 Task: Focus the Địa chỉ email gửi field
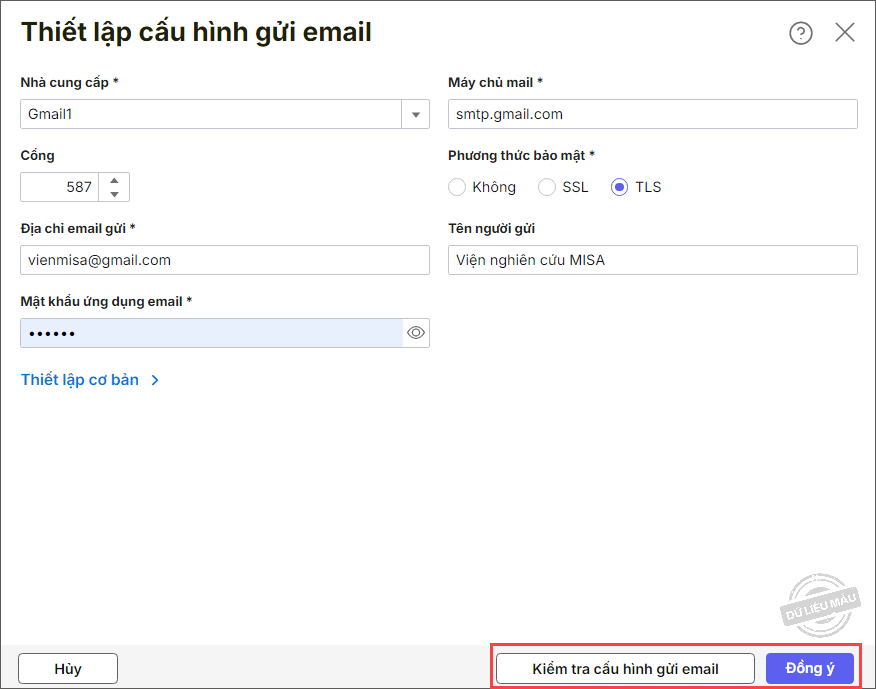(224, 260)
